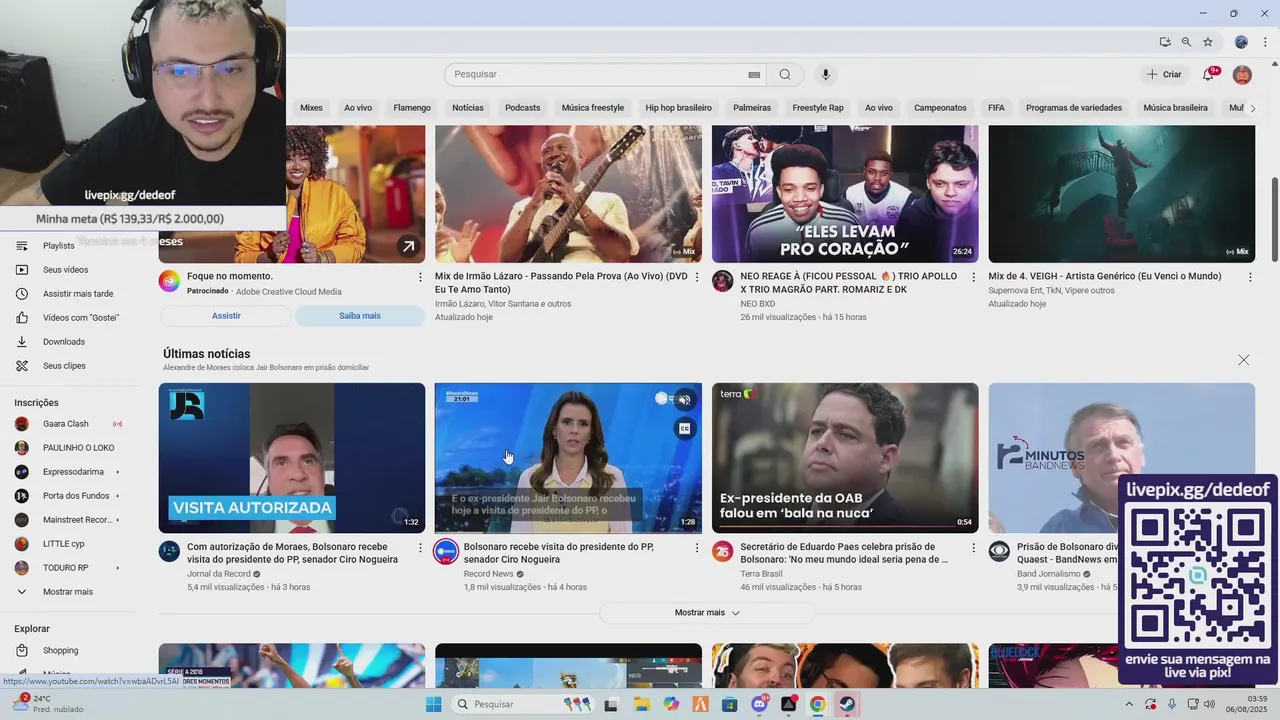Open the Irmão Lázaro guitar mix thumbnail
Image resolution: width=1280 pixels, height=720 pixels.
568,194
